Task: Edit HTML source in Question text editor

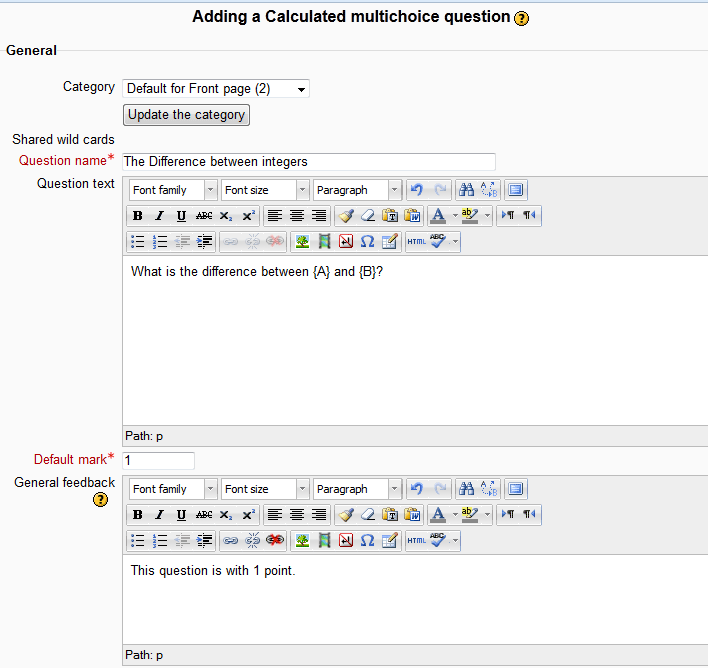Action: tap(416, 242)
